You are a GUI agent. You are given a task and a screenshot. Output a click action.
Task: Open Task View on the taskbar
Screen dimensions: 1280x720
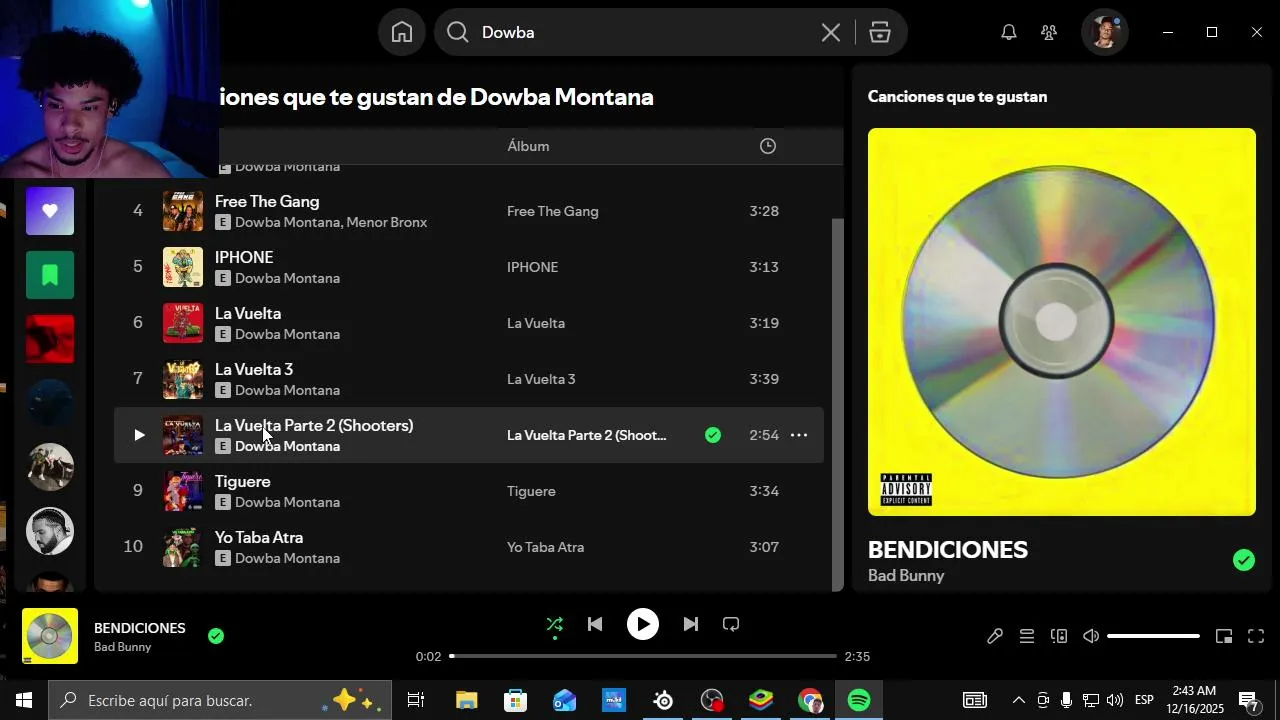coord(416,700)
